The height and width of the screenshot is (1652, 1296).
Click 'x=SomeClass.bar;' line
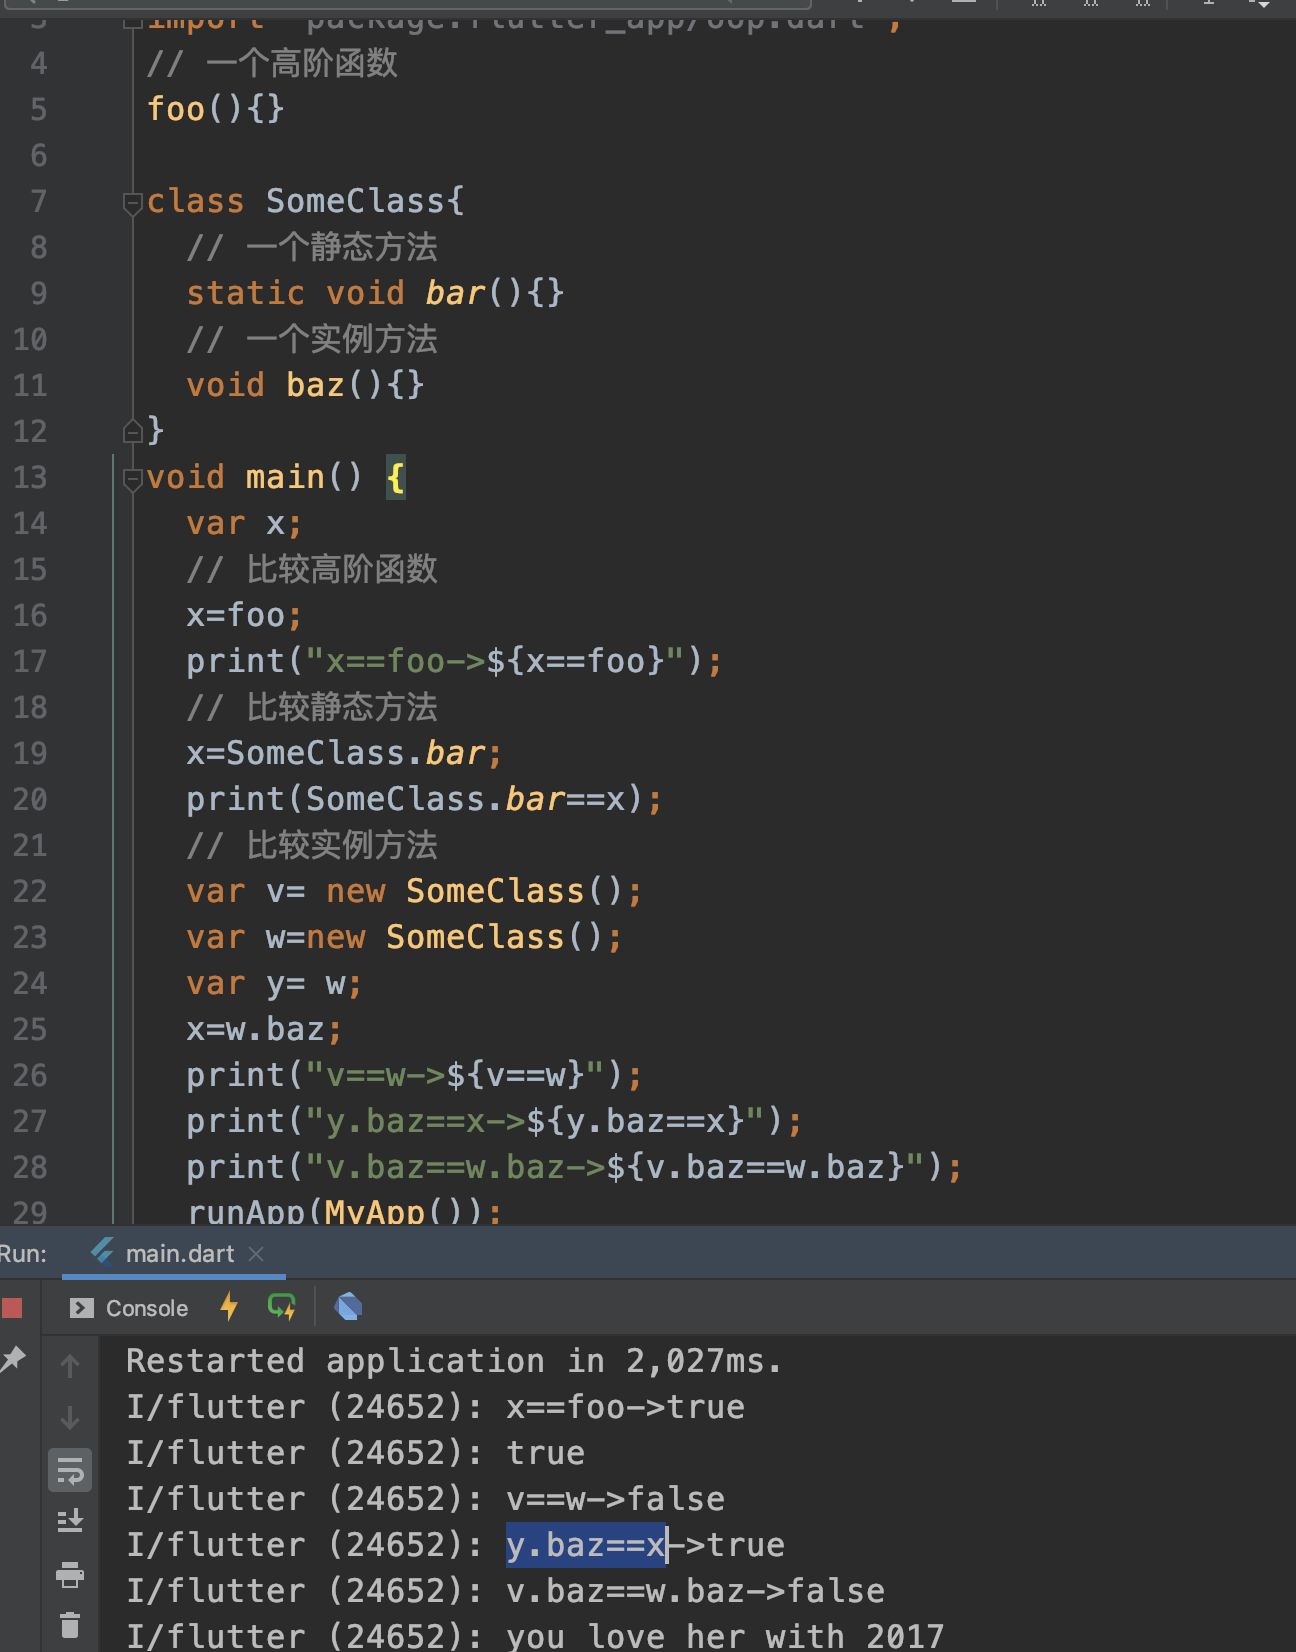pos(344,753)
